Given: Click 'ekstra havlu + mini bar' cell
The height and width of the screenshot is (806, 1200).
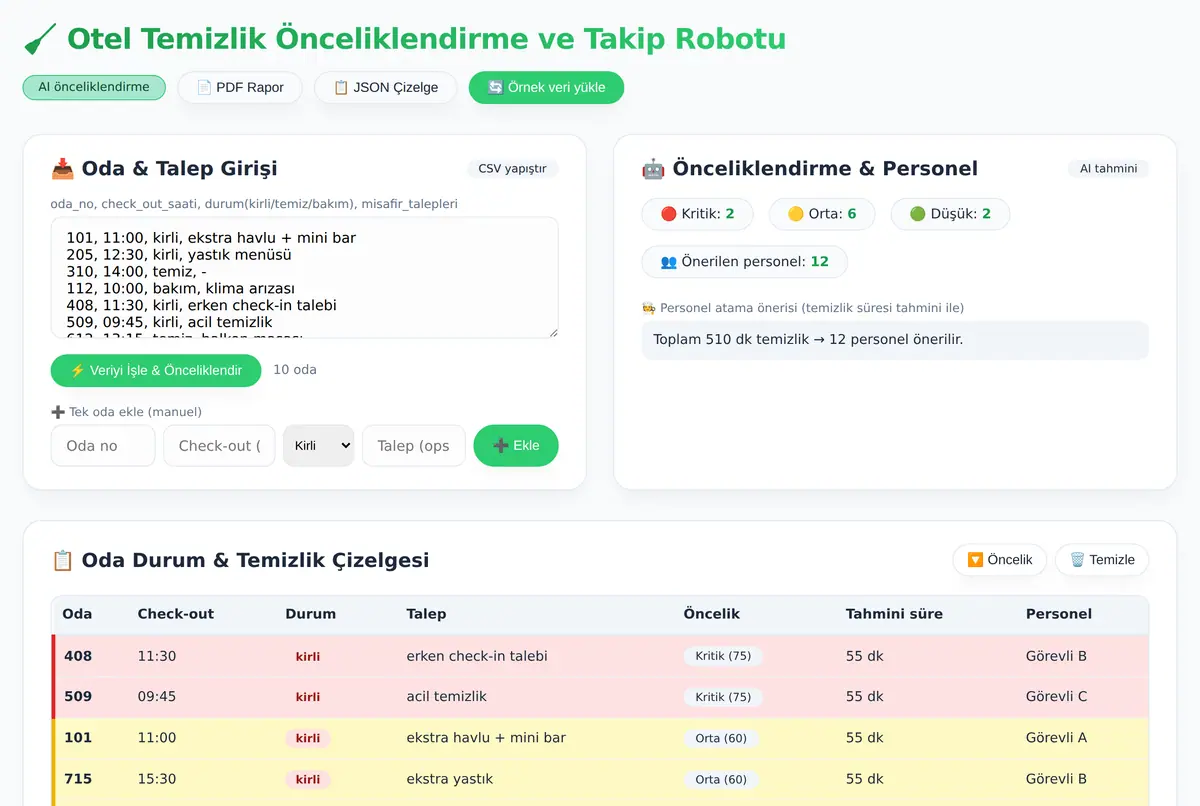Looking at the screenshot, I should (486, 738).
